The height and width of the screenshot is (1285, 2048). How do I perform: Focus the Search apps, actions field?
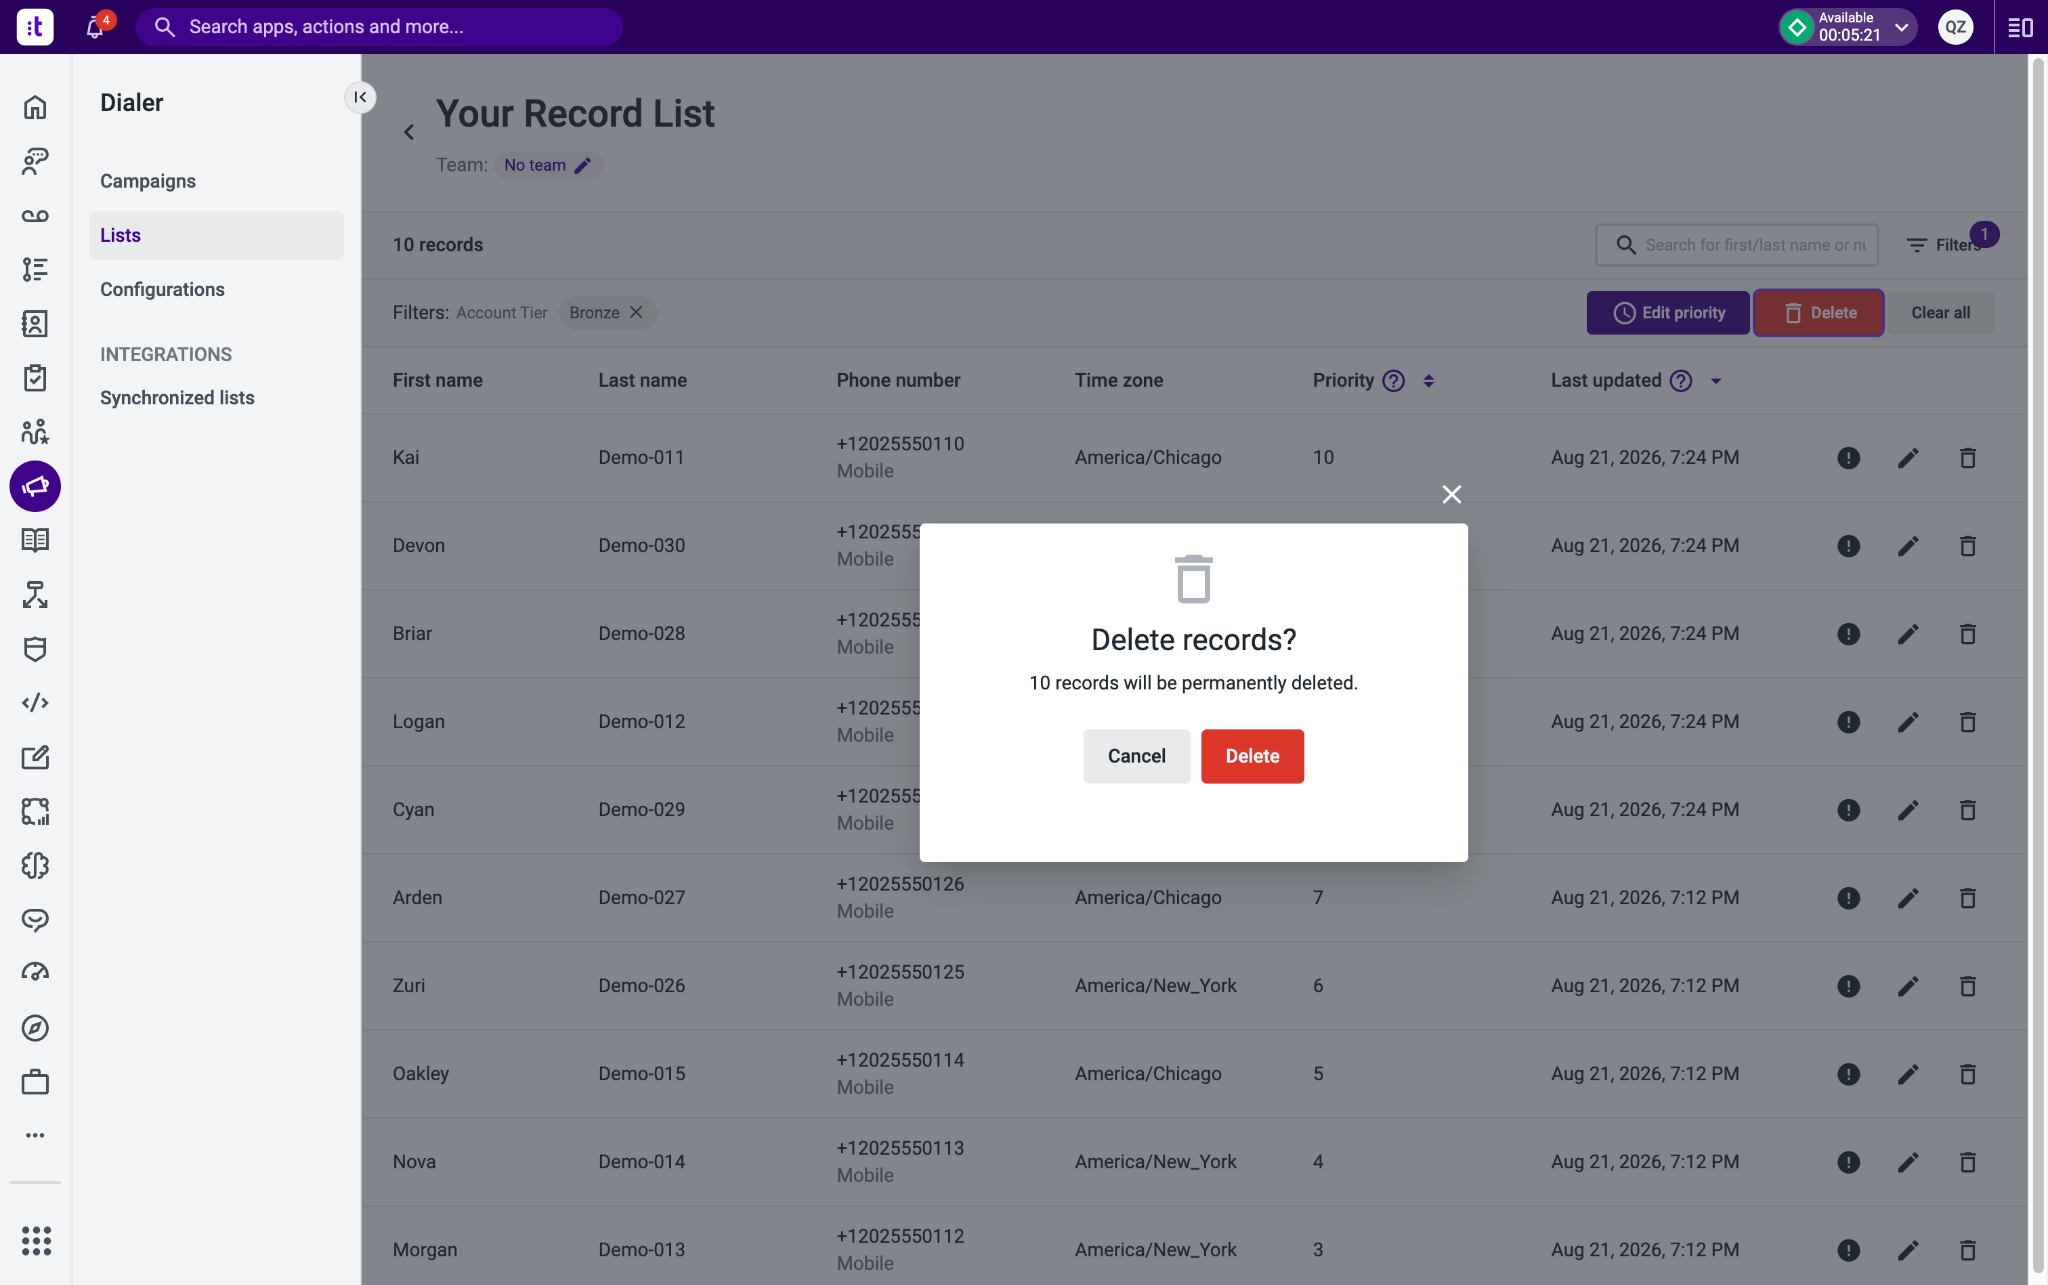coord(380,27)
